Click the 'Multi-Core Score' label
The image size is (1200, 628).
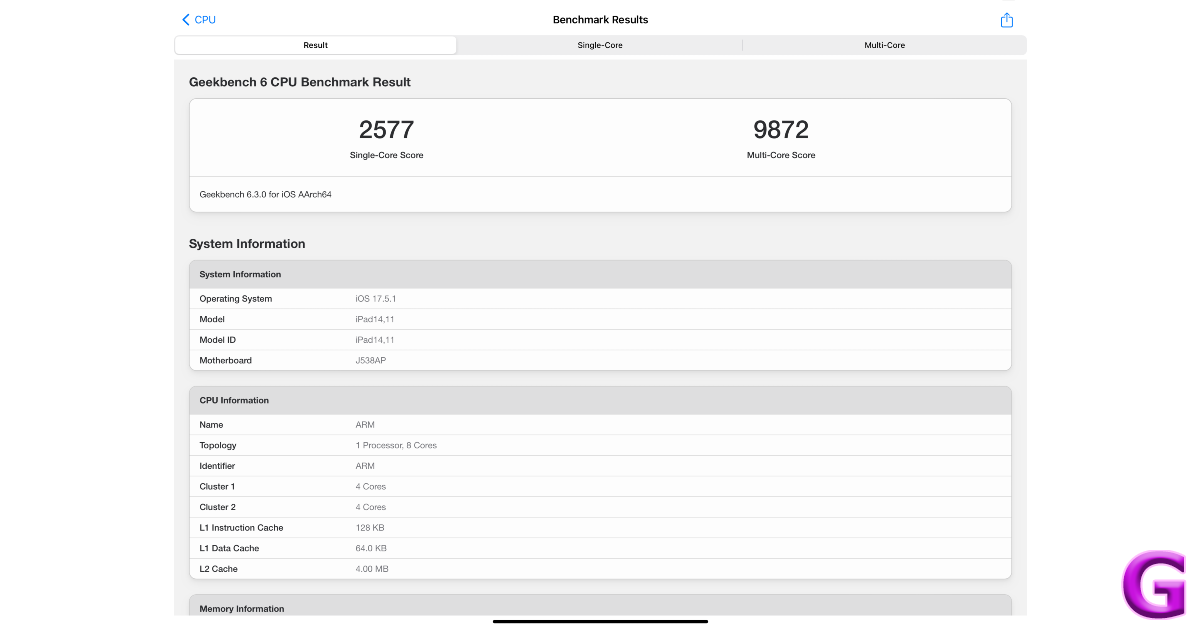[781, 155]
